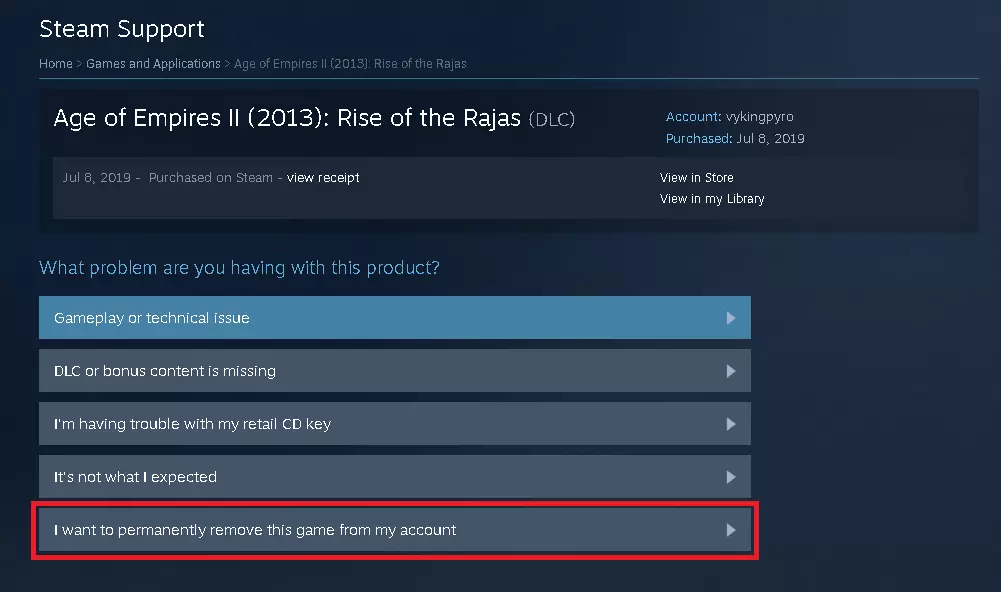Click the Rise of the Rajas product title
This screenshot has width=1001, height=592.
pos(314,118)
